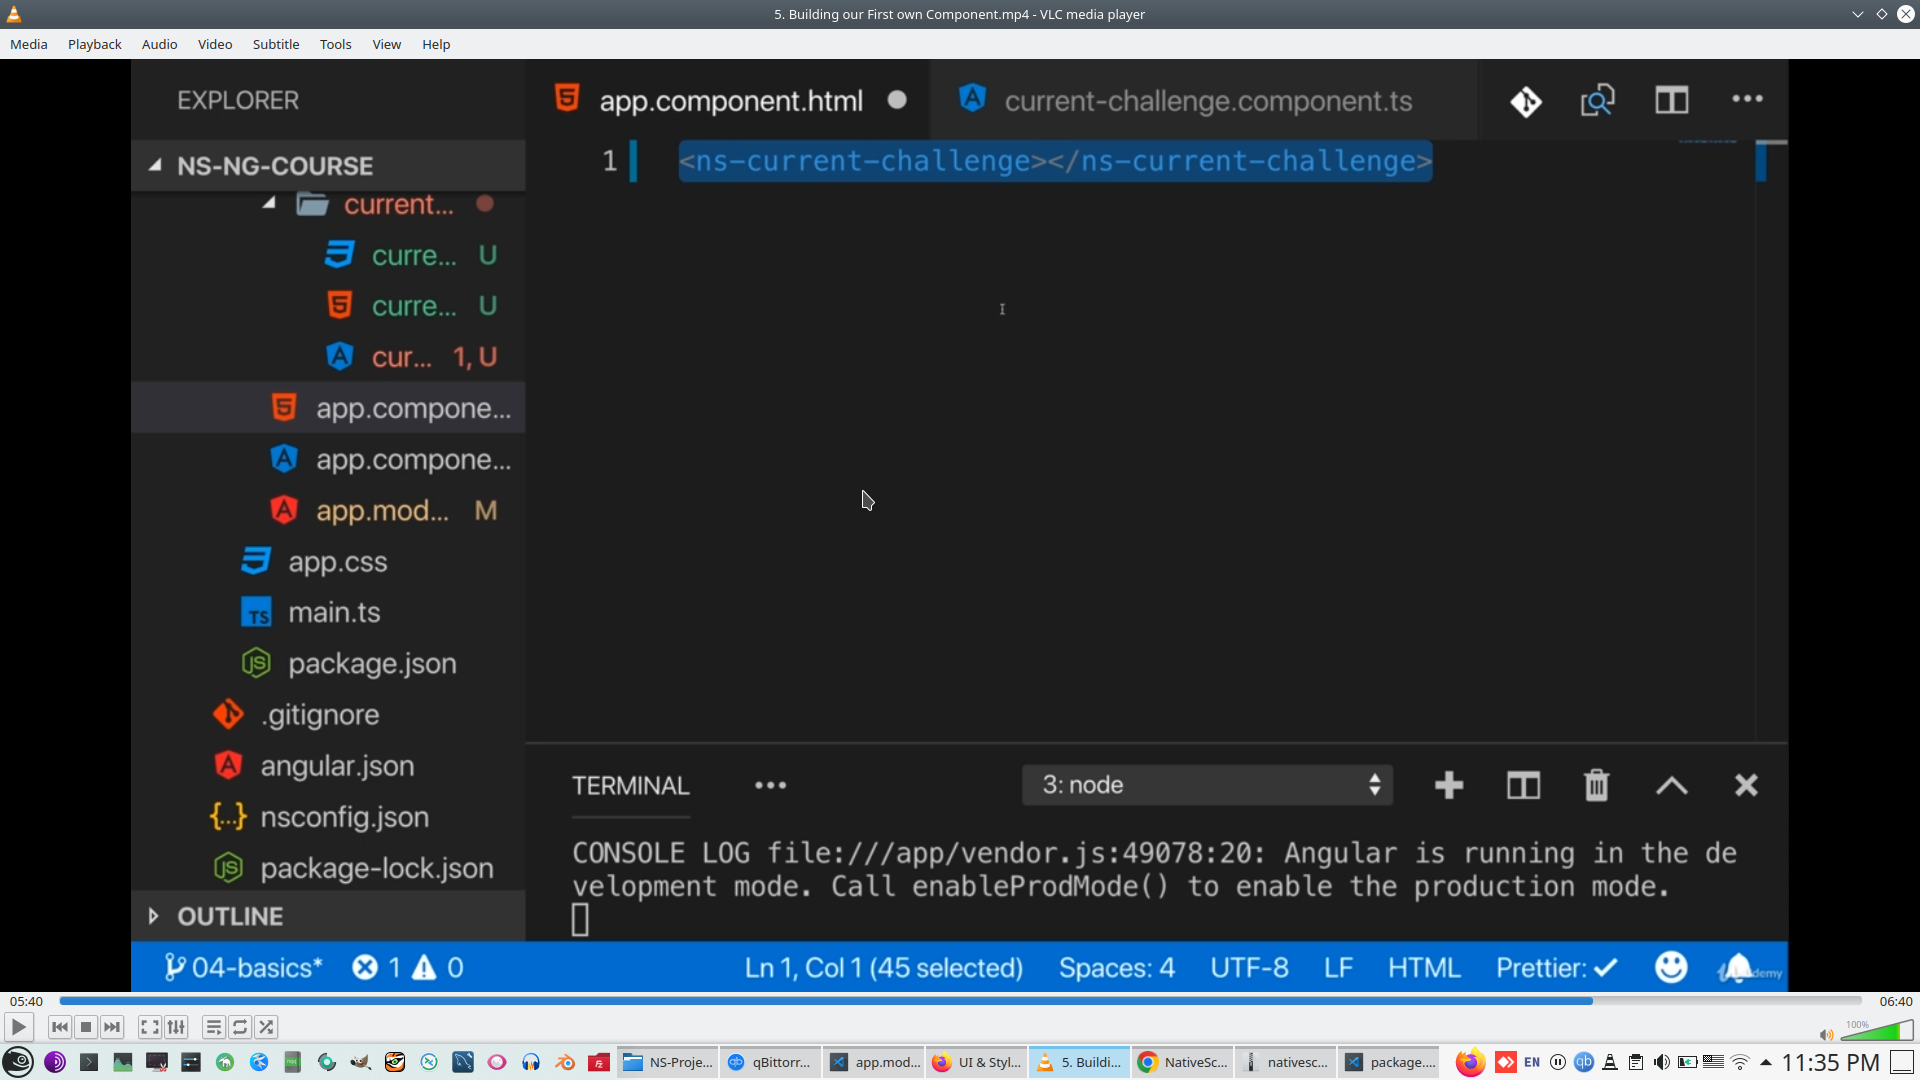Screen dimensions: 1920x1080
Task: Seek within the video progress bar
Action: click(x=960, y=1001)
